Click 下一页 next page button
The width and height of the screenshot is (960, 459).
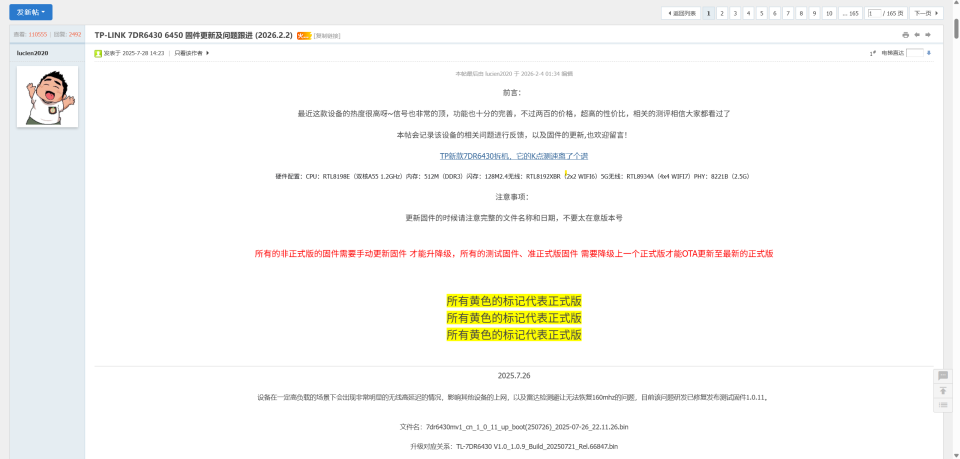[926, 13]
